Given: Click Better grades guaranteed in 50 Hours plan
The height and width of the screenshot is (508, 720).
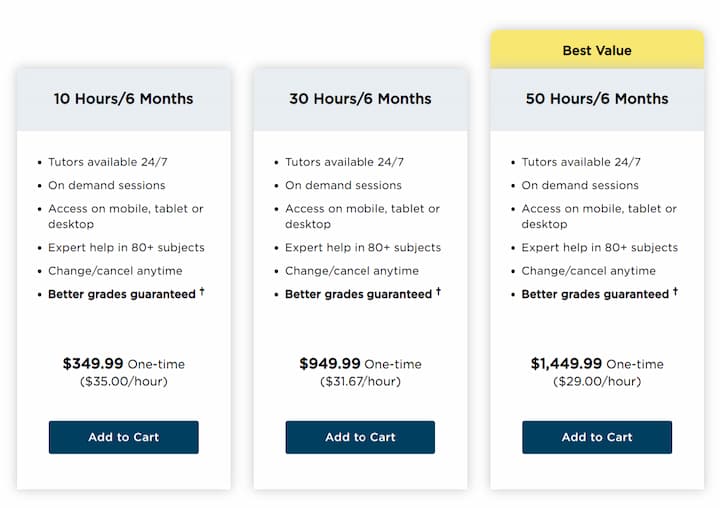Looking at the screenshot, I should pos(595,294).
